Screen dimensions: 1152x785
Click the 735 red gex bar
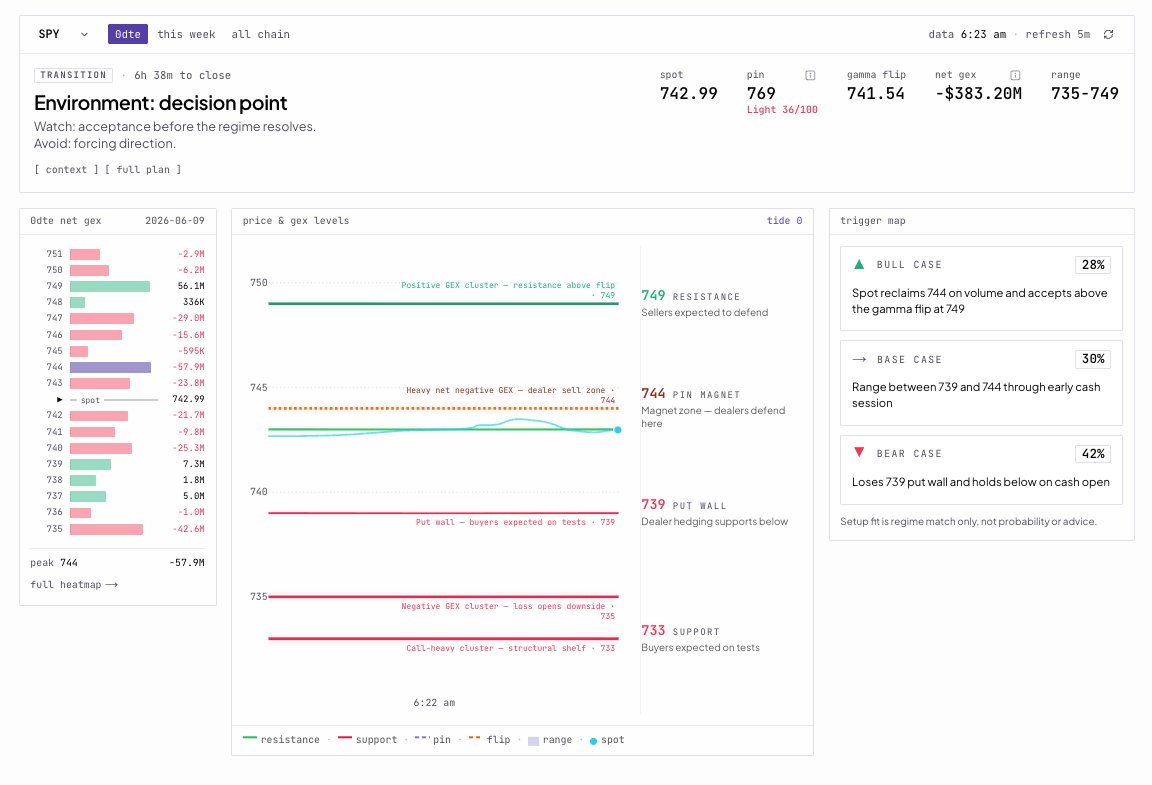tap(106, 529)
